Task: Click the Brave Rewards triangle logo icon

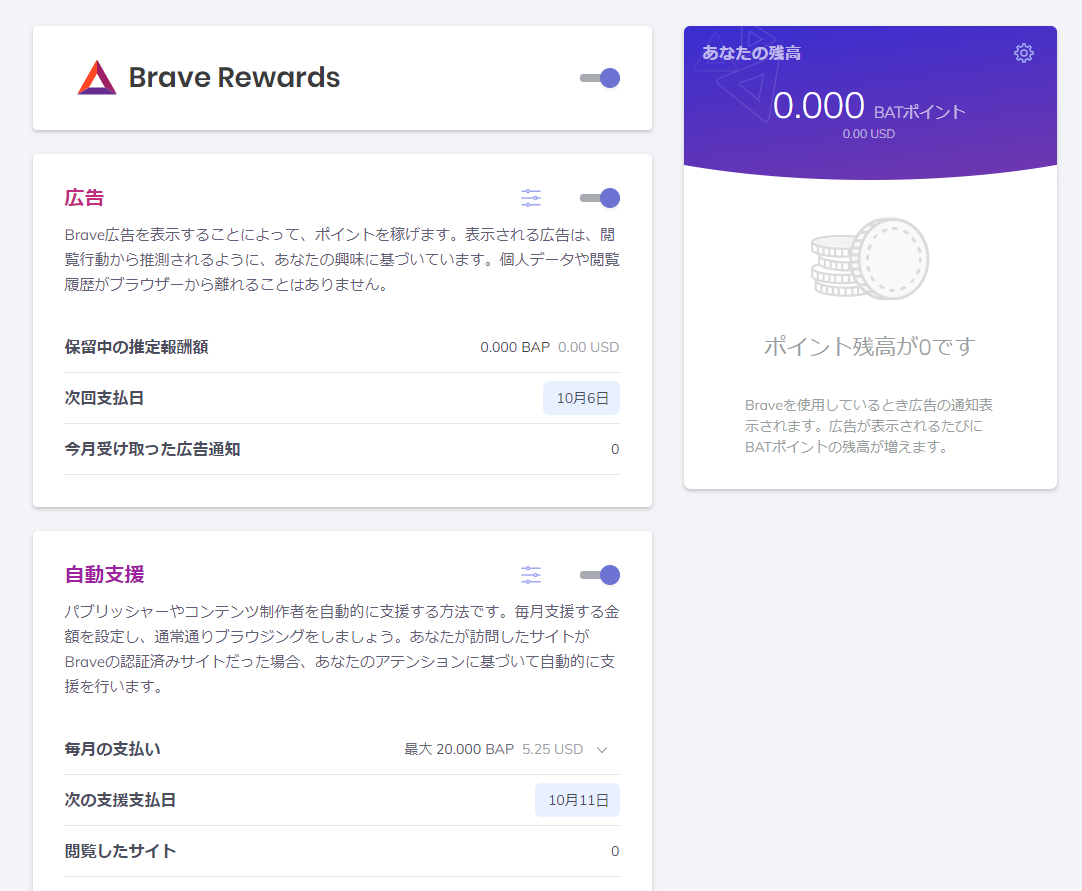Action: tap(97, 77)
